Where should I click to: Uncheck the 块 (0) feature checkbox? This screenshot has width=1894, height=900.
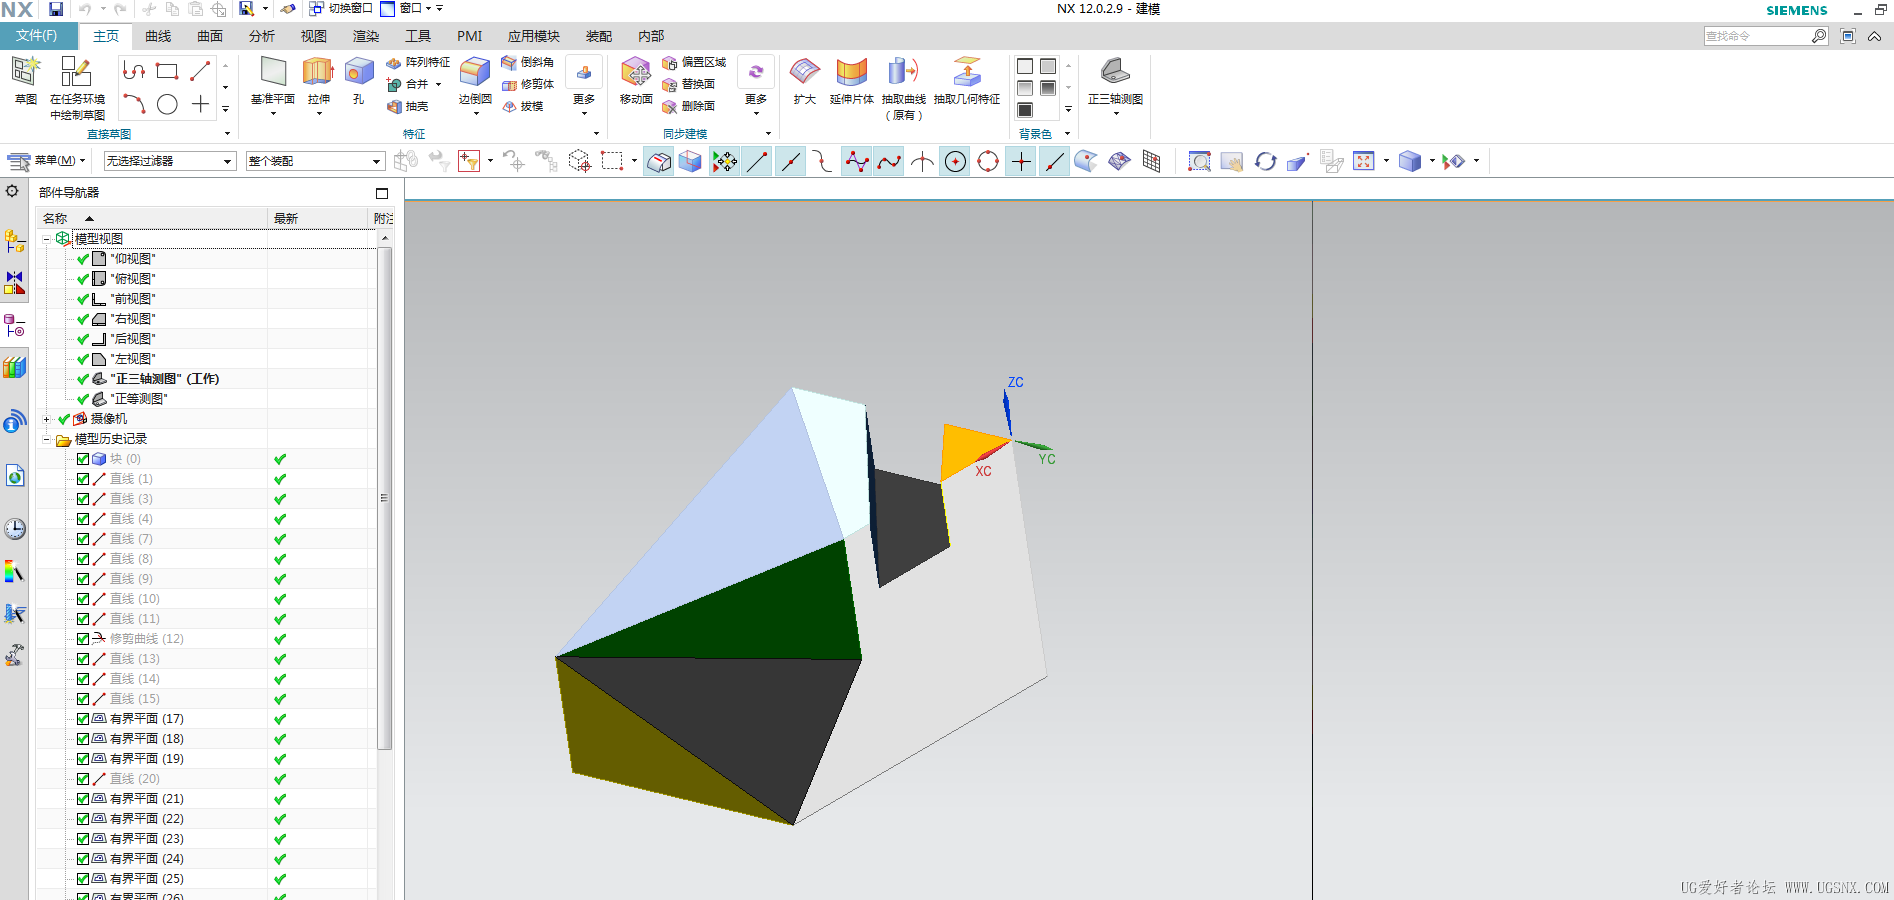(x=83, y=459)
